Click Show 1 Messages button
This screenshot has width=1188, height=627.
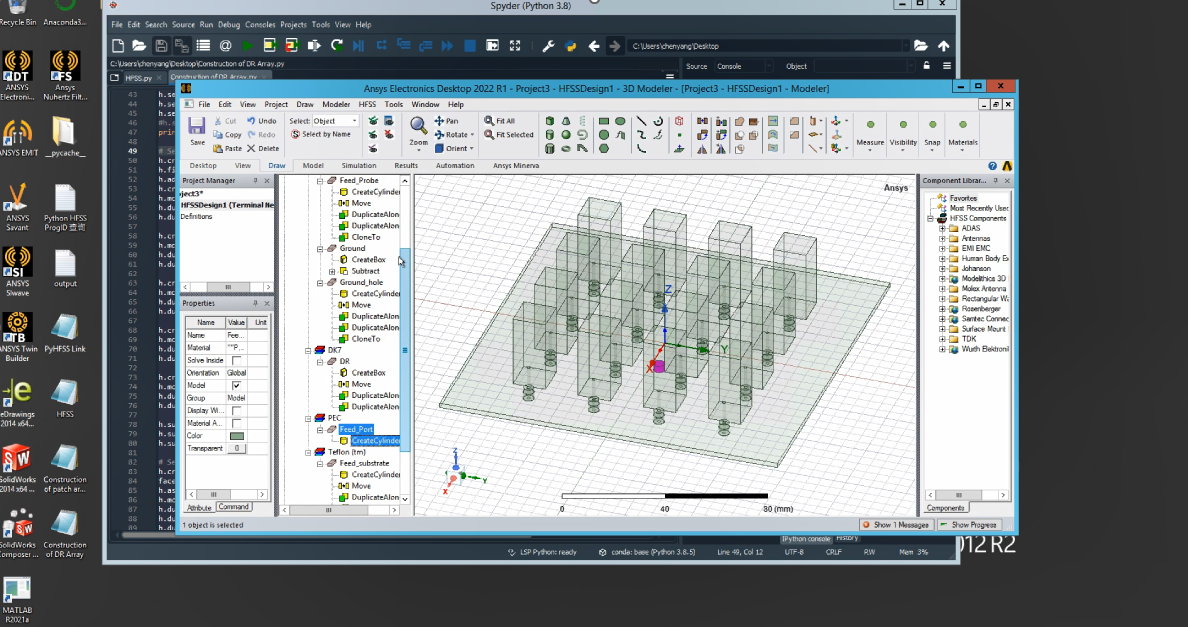(897, 525)
